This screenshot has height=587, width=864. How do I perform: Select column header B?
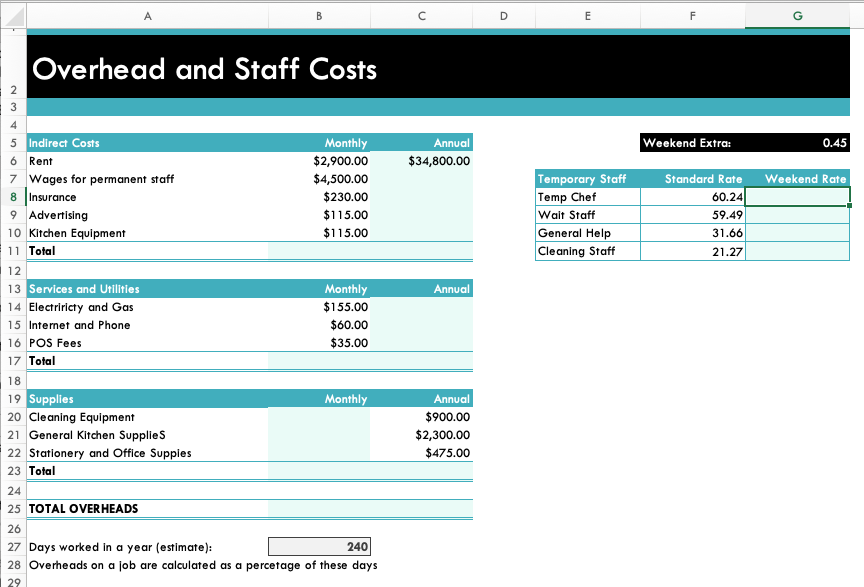click(x=319, y=16)
